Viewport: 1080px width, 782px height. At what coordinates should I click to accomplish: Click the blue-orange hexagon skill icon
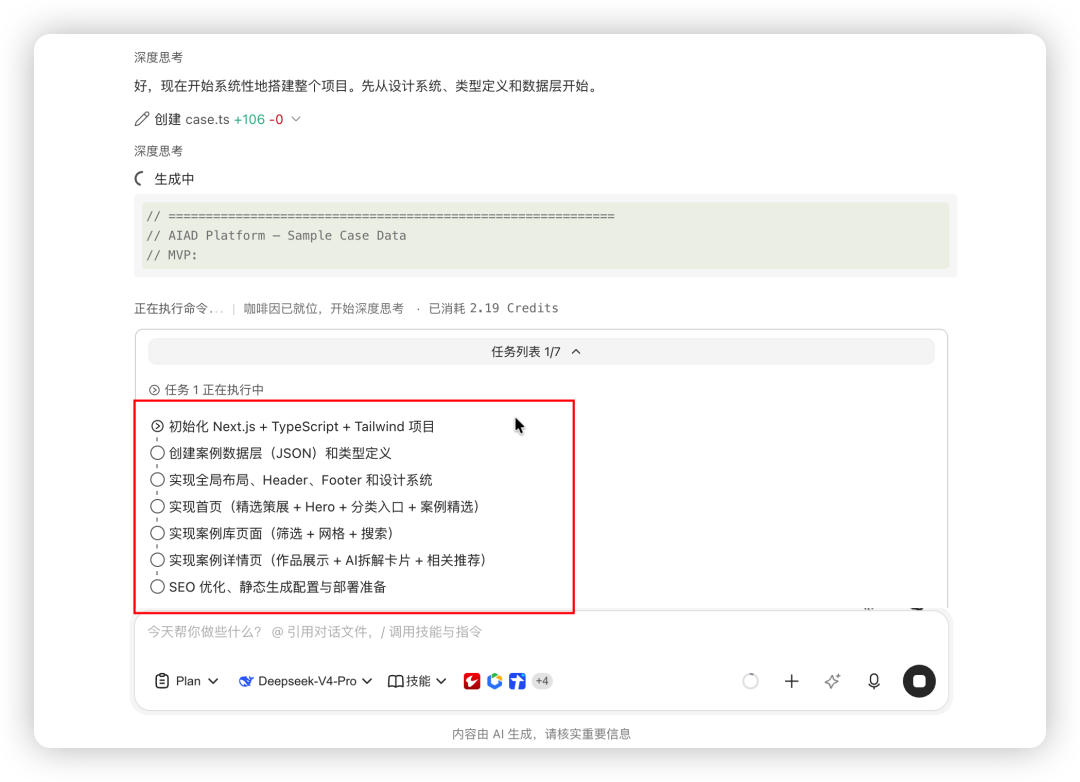point(495,681)
